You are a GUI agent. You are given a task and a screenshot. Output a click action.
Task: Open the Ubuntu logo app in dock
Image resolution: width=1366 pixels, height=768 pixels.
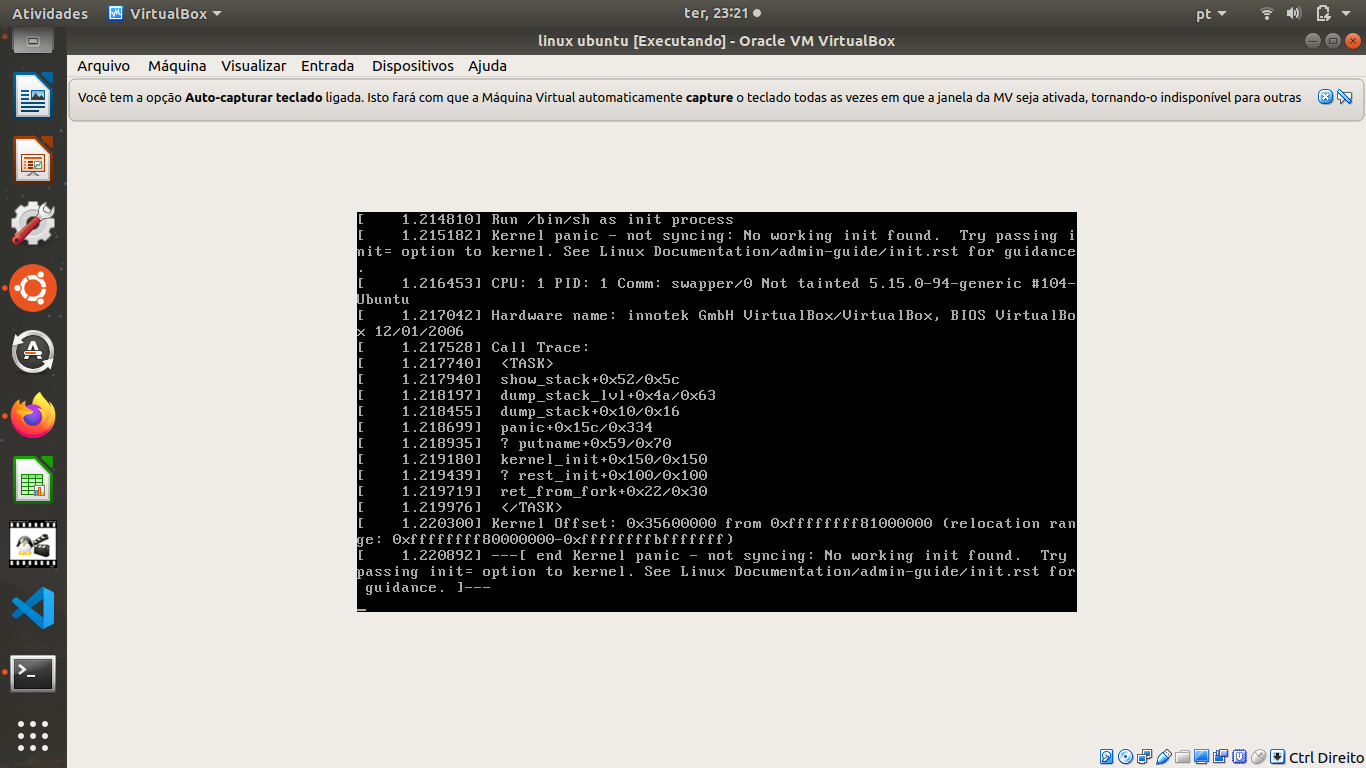[33, 288]
